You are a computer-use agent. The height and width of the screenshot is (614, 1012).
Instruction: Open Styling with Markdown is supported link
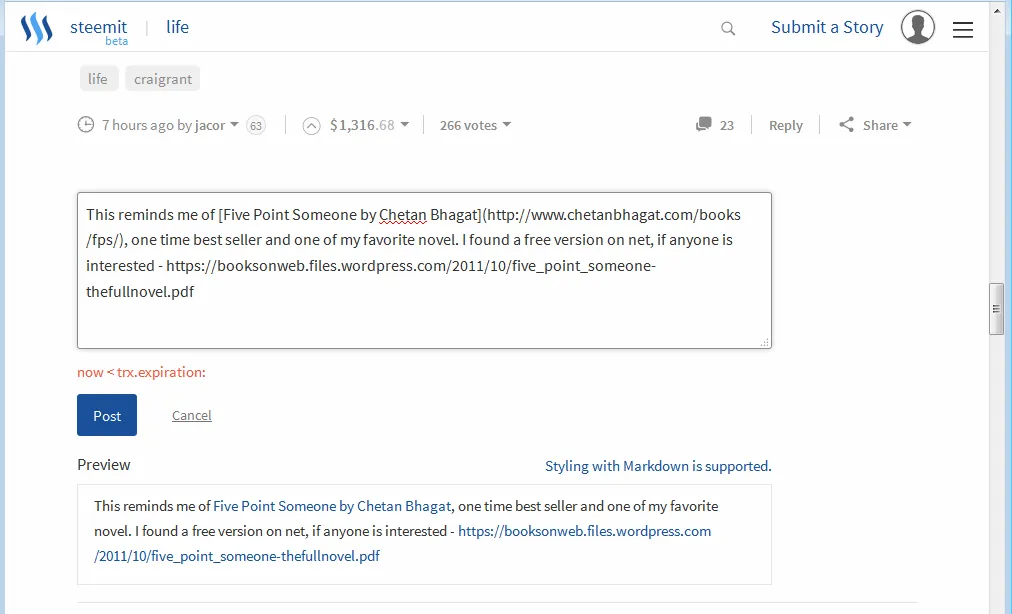(x=658, y=466)
